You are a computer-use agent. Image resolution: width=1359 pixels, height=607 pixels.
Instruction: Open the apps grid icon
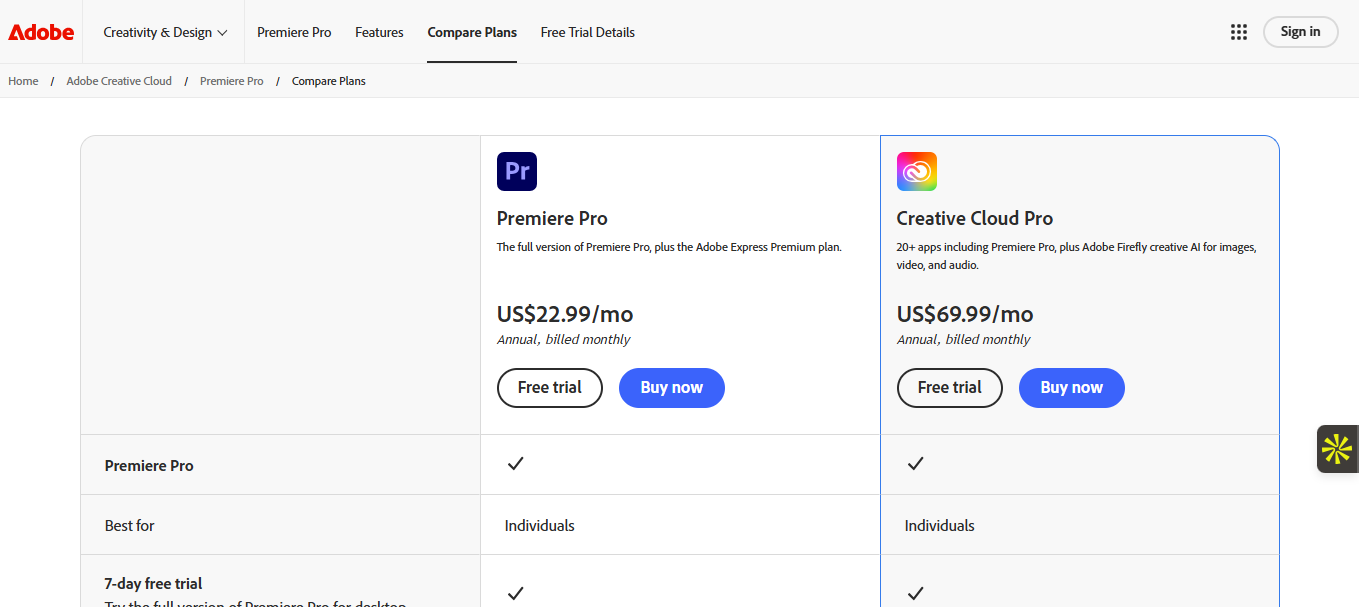point(1239,32)
